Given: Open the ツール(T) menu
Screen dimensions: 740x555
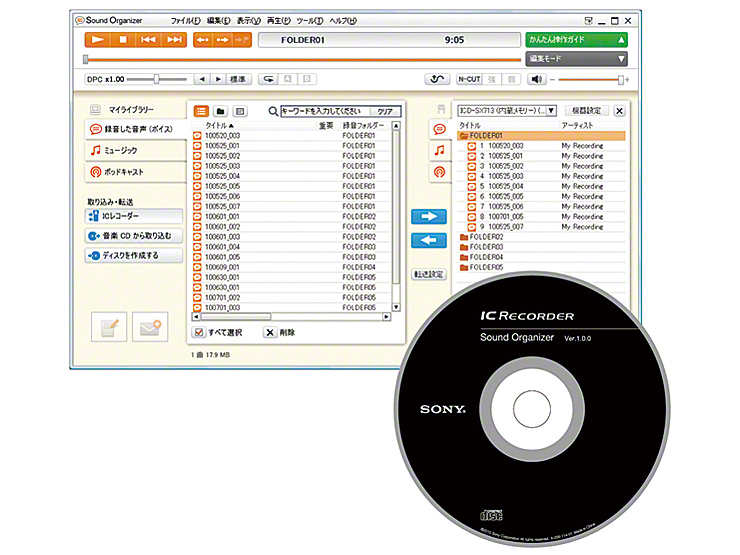Looking at the screenshot, I should [x=311, y=20].
